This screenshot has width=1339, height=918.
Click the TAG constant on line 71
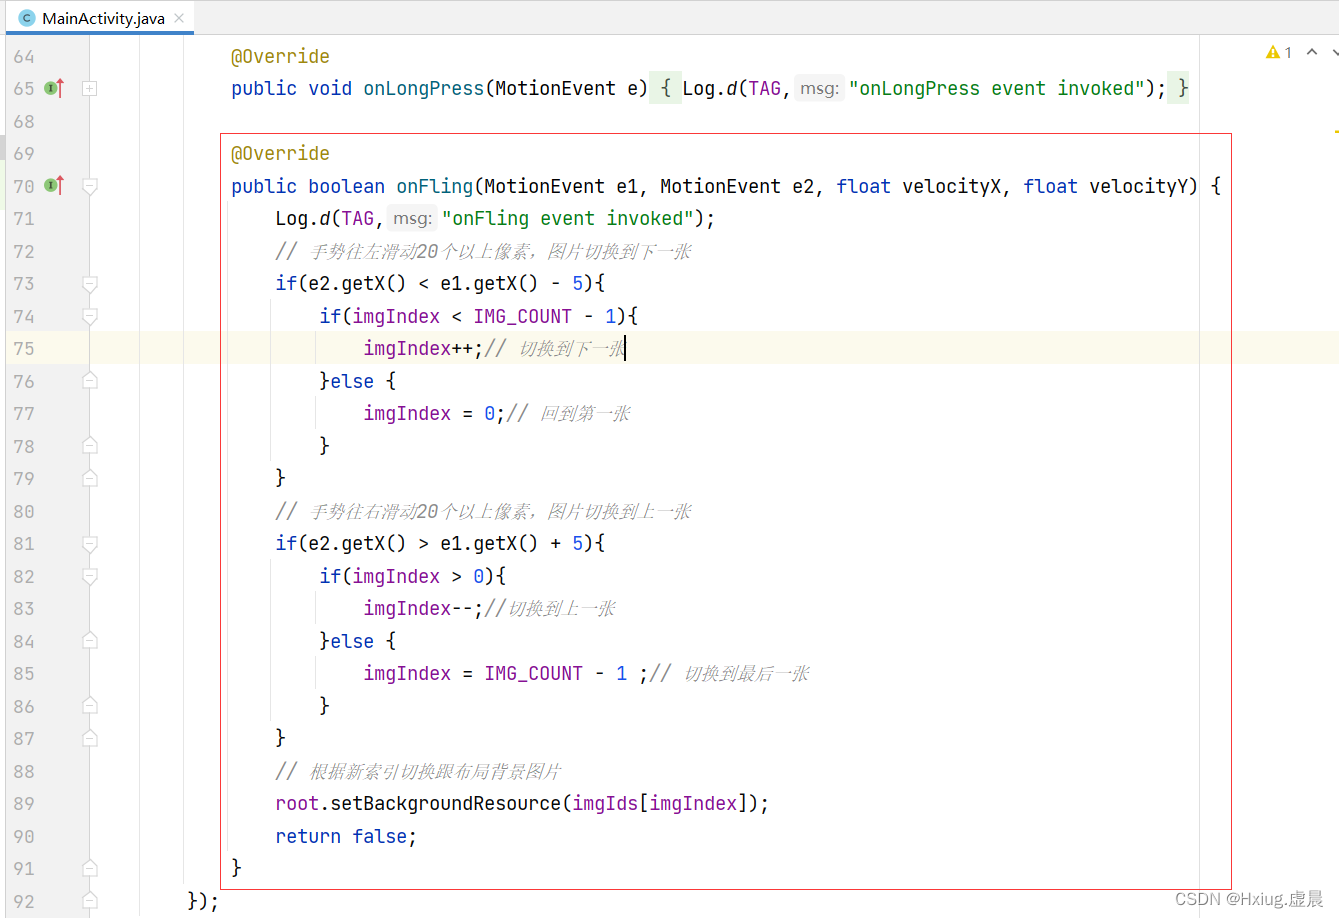[357, 218]
